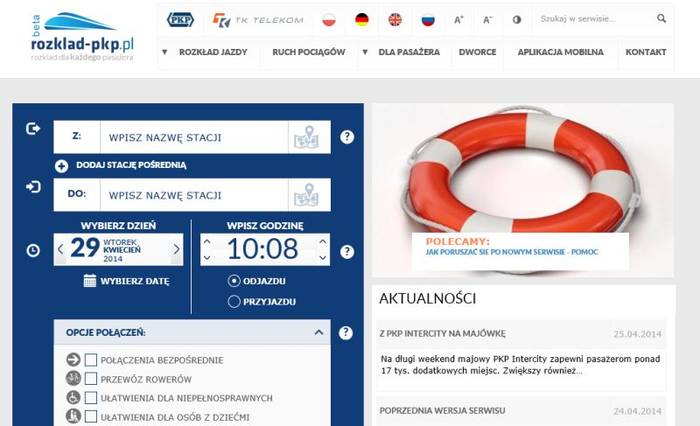The width and height of the screenshot is (700, 426).
Task: Increase font size with A+ icon
Action: tap(458, 20)
